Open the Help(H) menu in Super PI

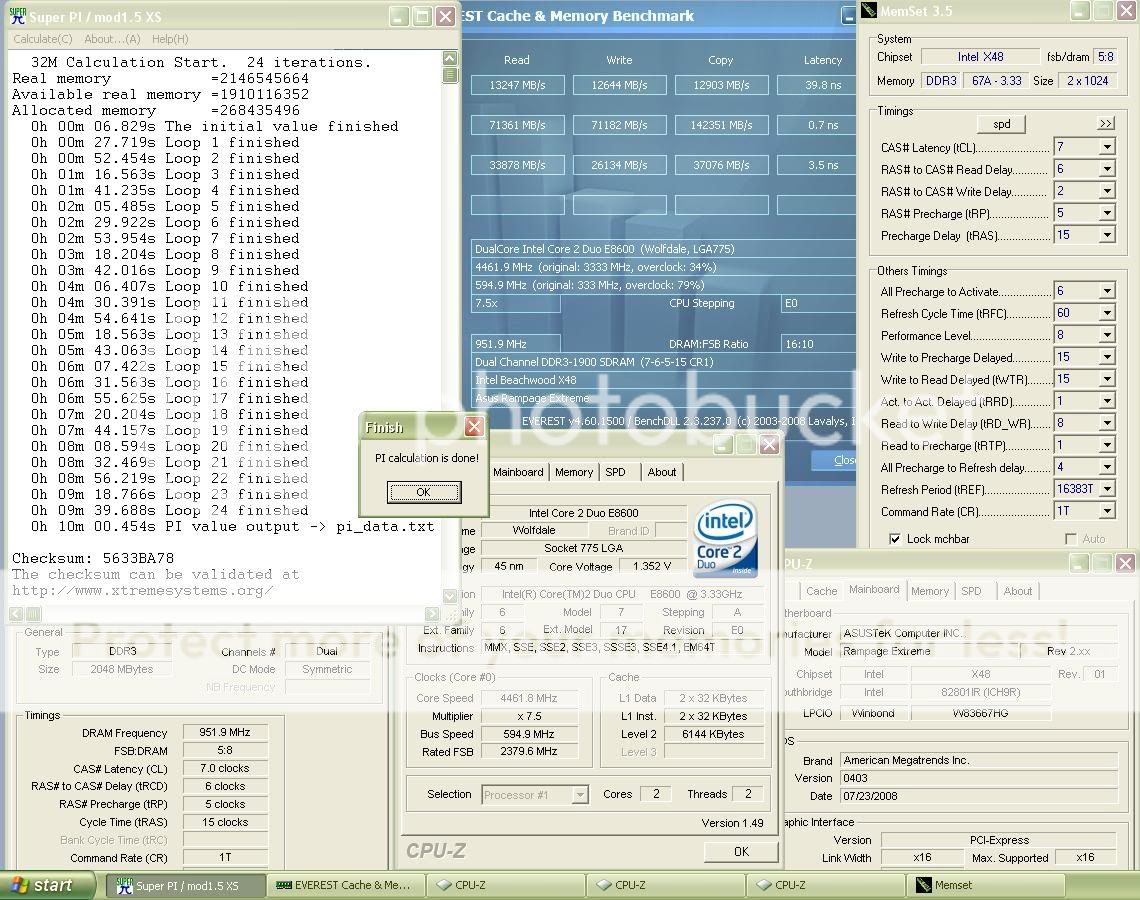(170, 39)
